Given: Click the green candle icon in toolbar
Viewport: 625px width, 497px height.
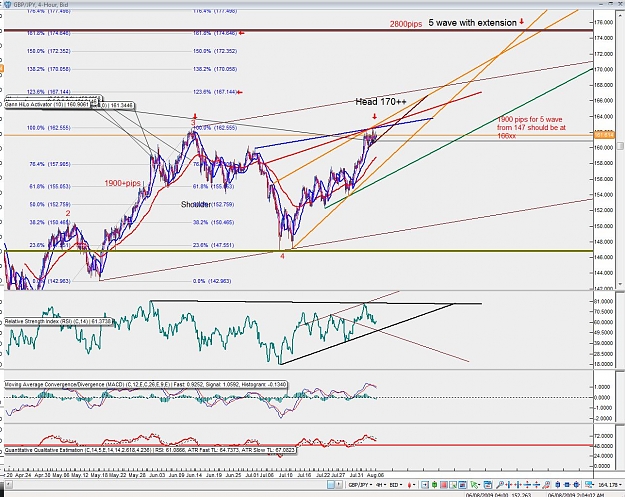Looking at the screenshot, I should click(x=434, y=485).
